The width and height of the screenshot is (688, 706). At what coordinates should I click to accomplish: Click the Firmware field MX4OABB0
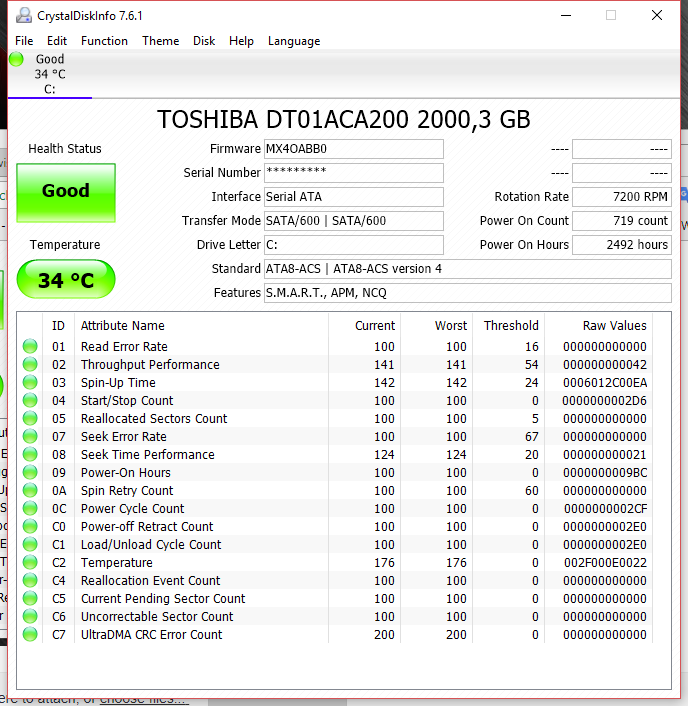tap(353, 149)
